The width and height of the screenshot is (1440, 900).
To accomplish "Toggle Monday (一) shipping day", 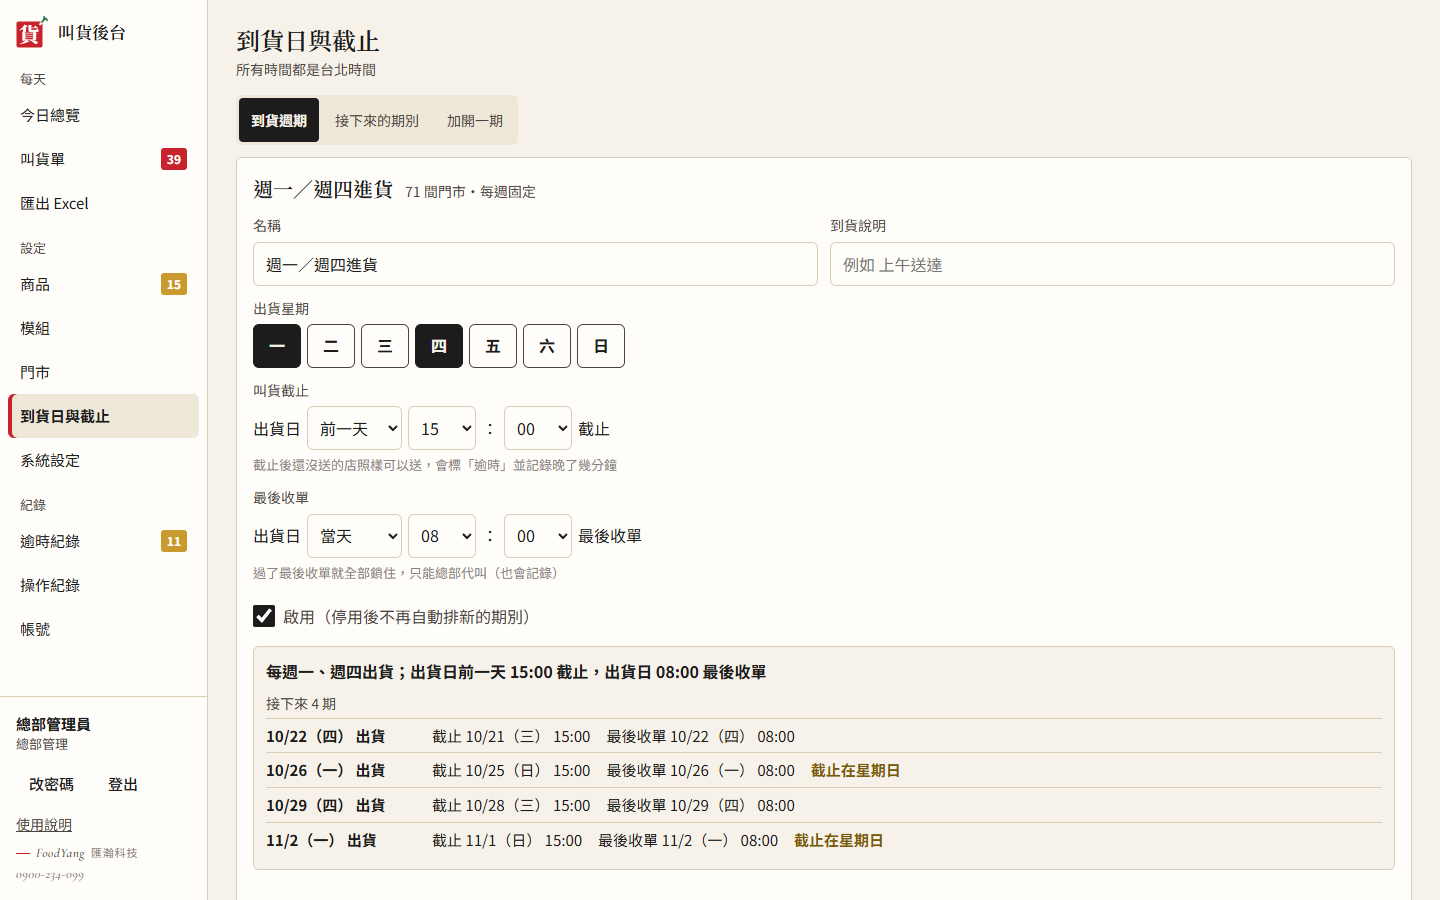I will [x=277, y=346].
